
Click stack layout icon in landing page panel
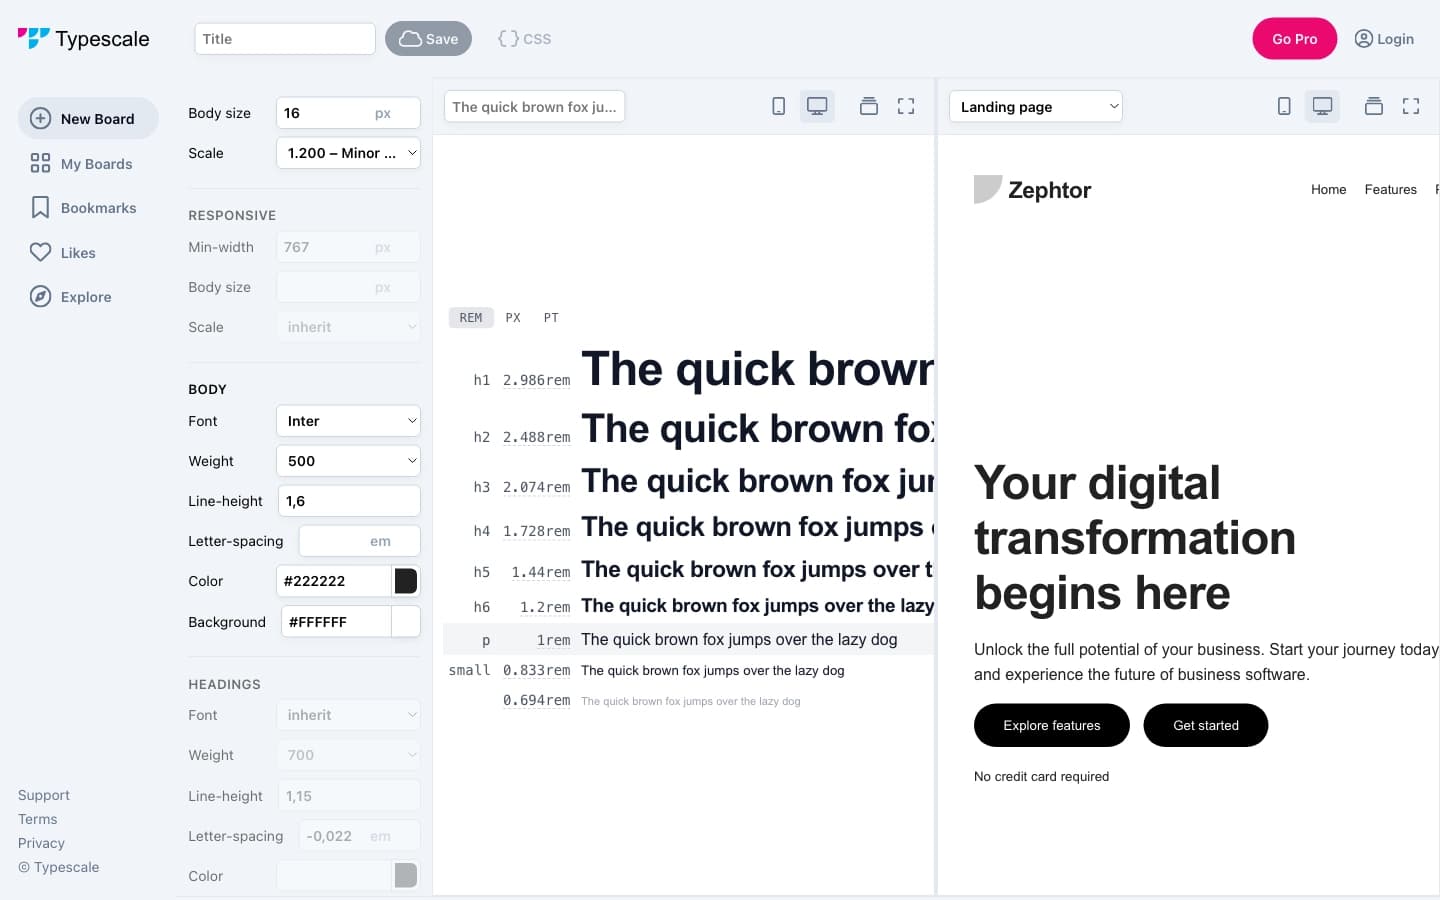(x=1374, y=106)
